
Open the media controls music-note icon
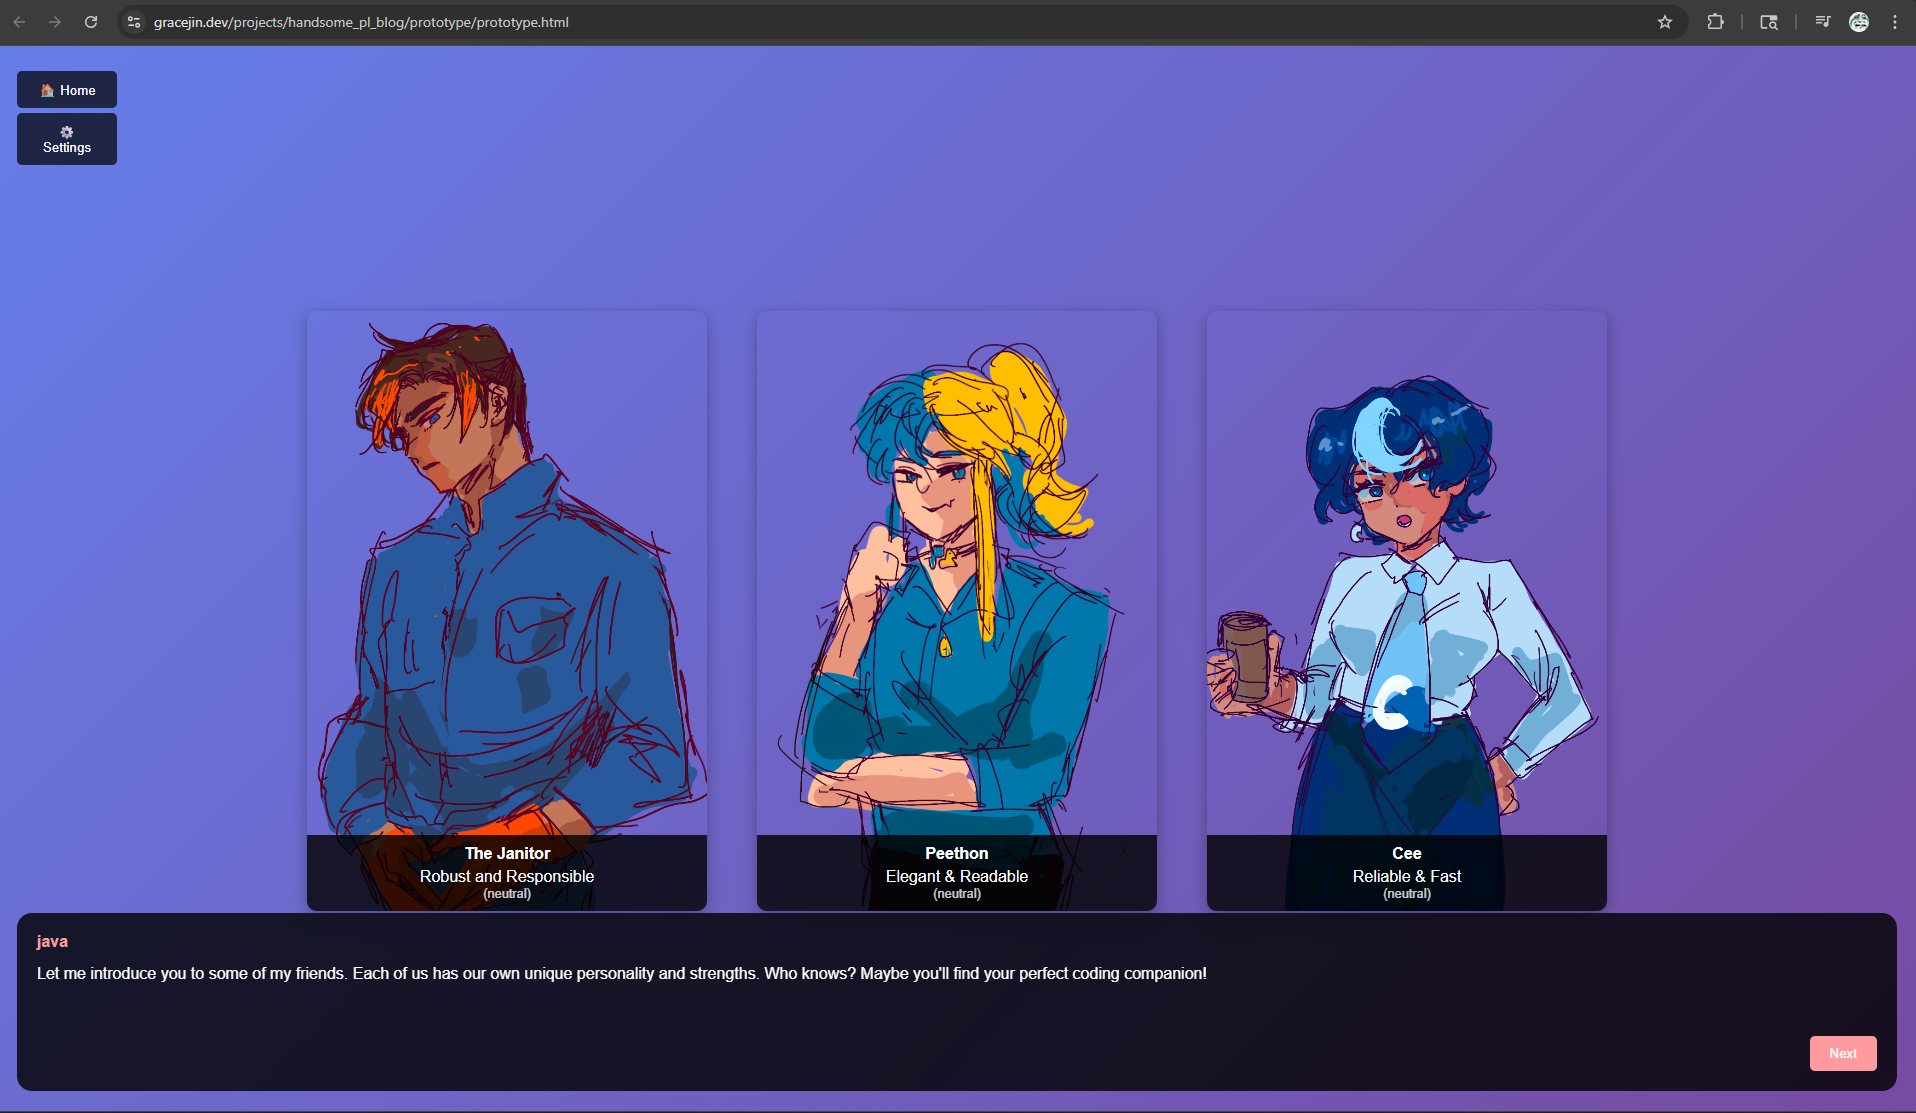click(1822, 22)
